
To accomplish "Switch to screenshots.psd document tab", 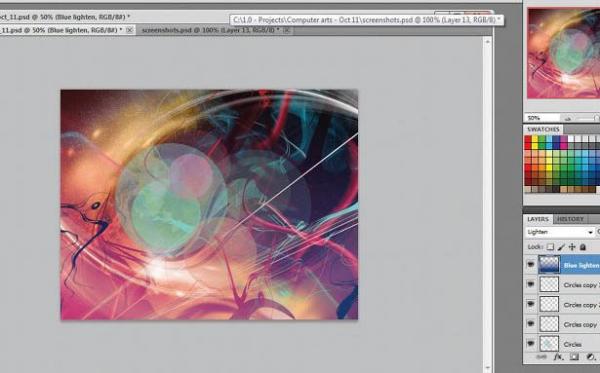I will tap(210, 30).
